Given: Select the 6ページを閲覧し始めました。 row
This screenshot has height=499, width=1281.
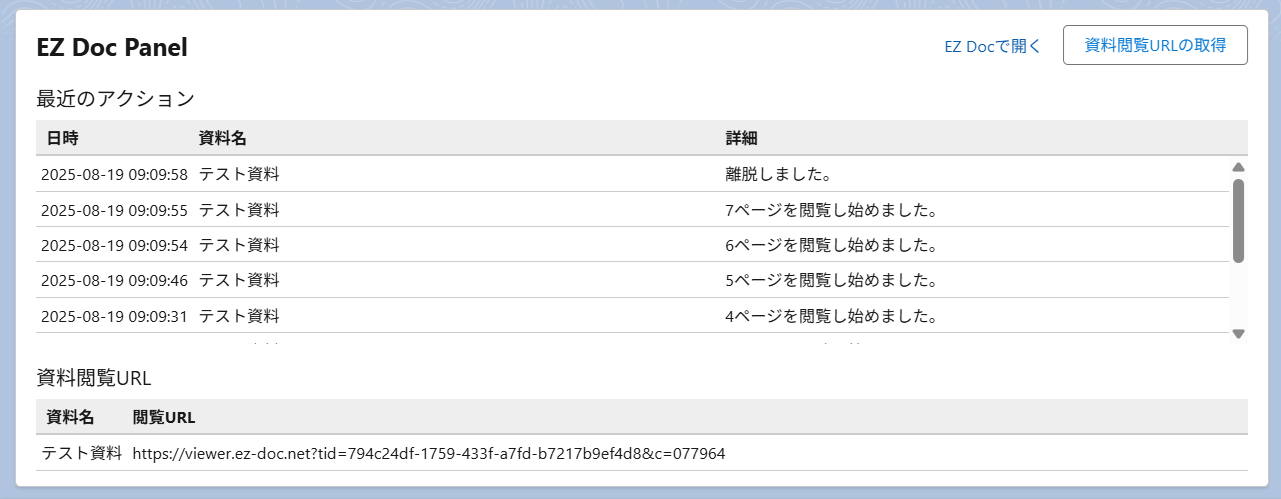Looking at the screenshot, I should (830, 245).
